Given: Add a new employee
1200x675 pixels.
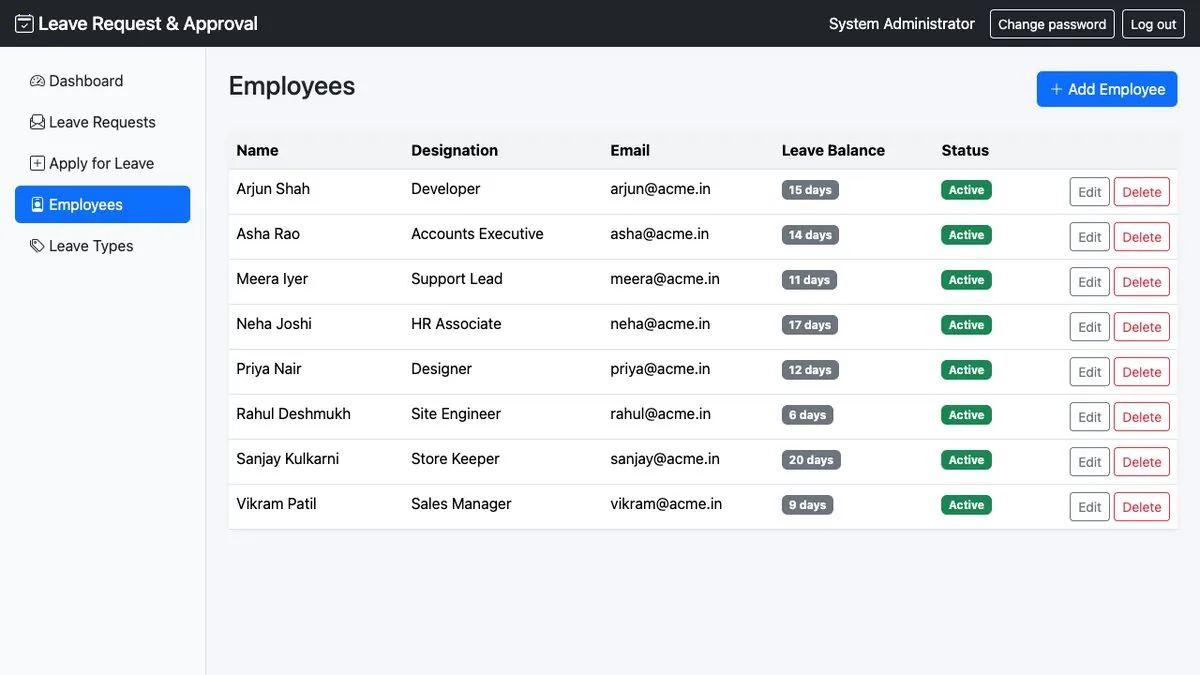Looking at the screenshot, I should (x=1107, y=89).
